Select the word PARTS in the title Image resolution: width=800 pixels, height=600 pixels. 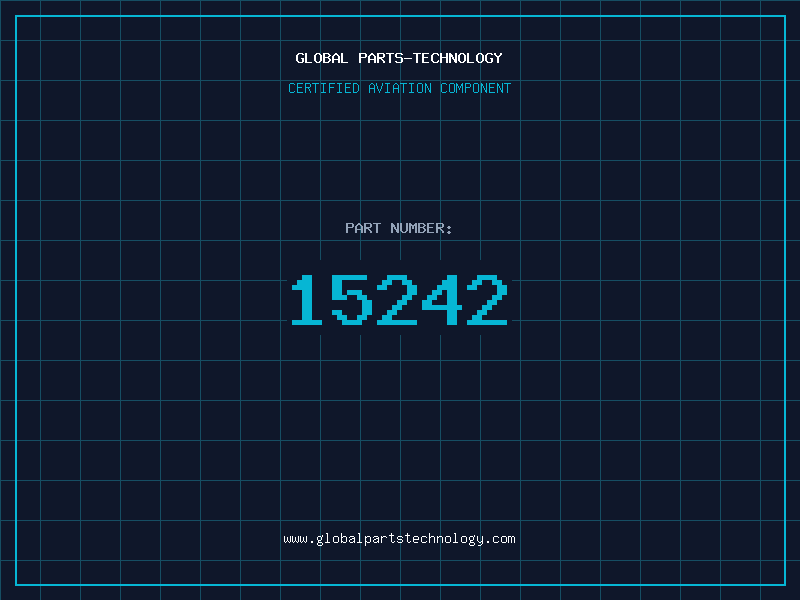(x=381, y=58)
